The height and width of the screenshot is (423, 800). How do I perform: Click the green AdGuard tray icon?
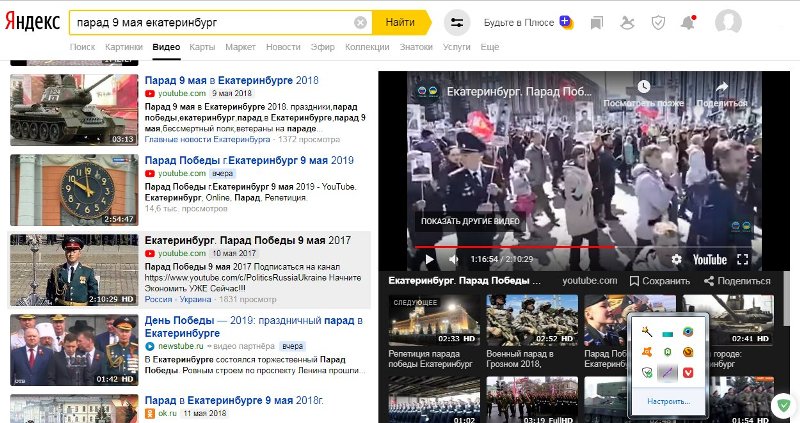click(667, 352)
